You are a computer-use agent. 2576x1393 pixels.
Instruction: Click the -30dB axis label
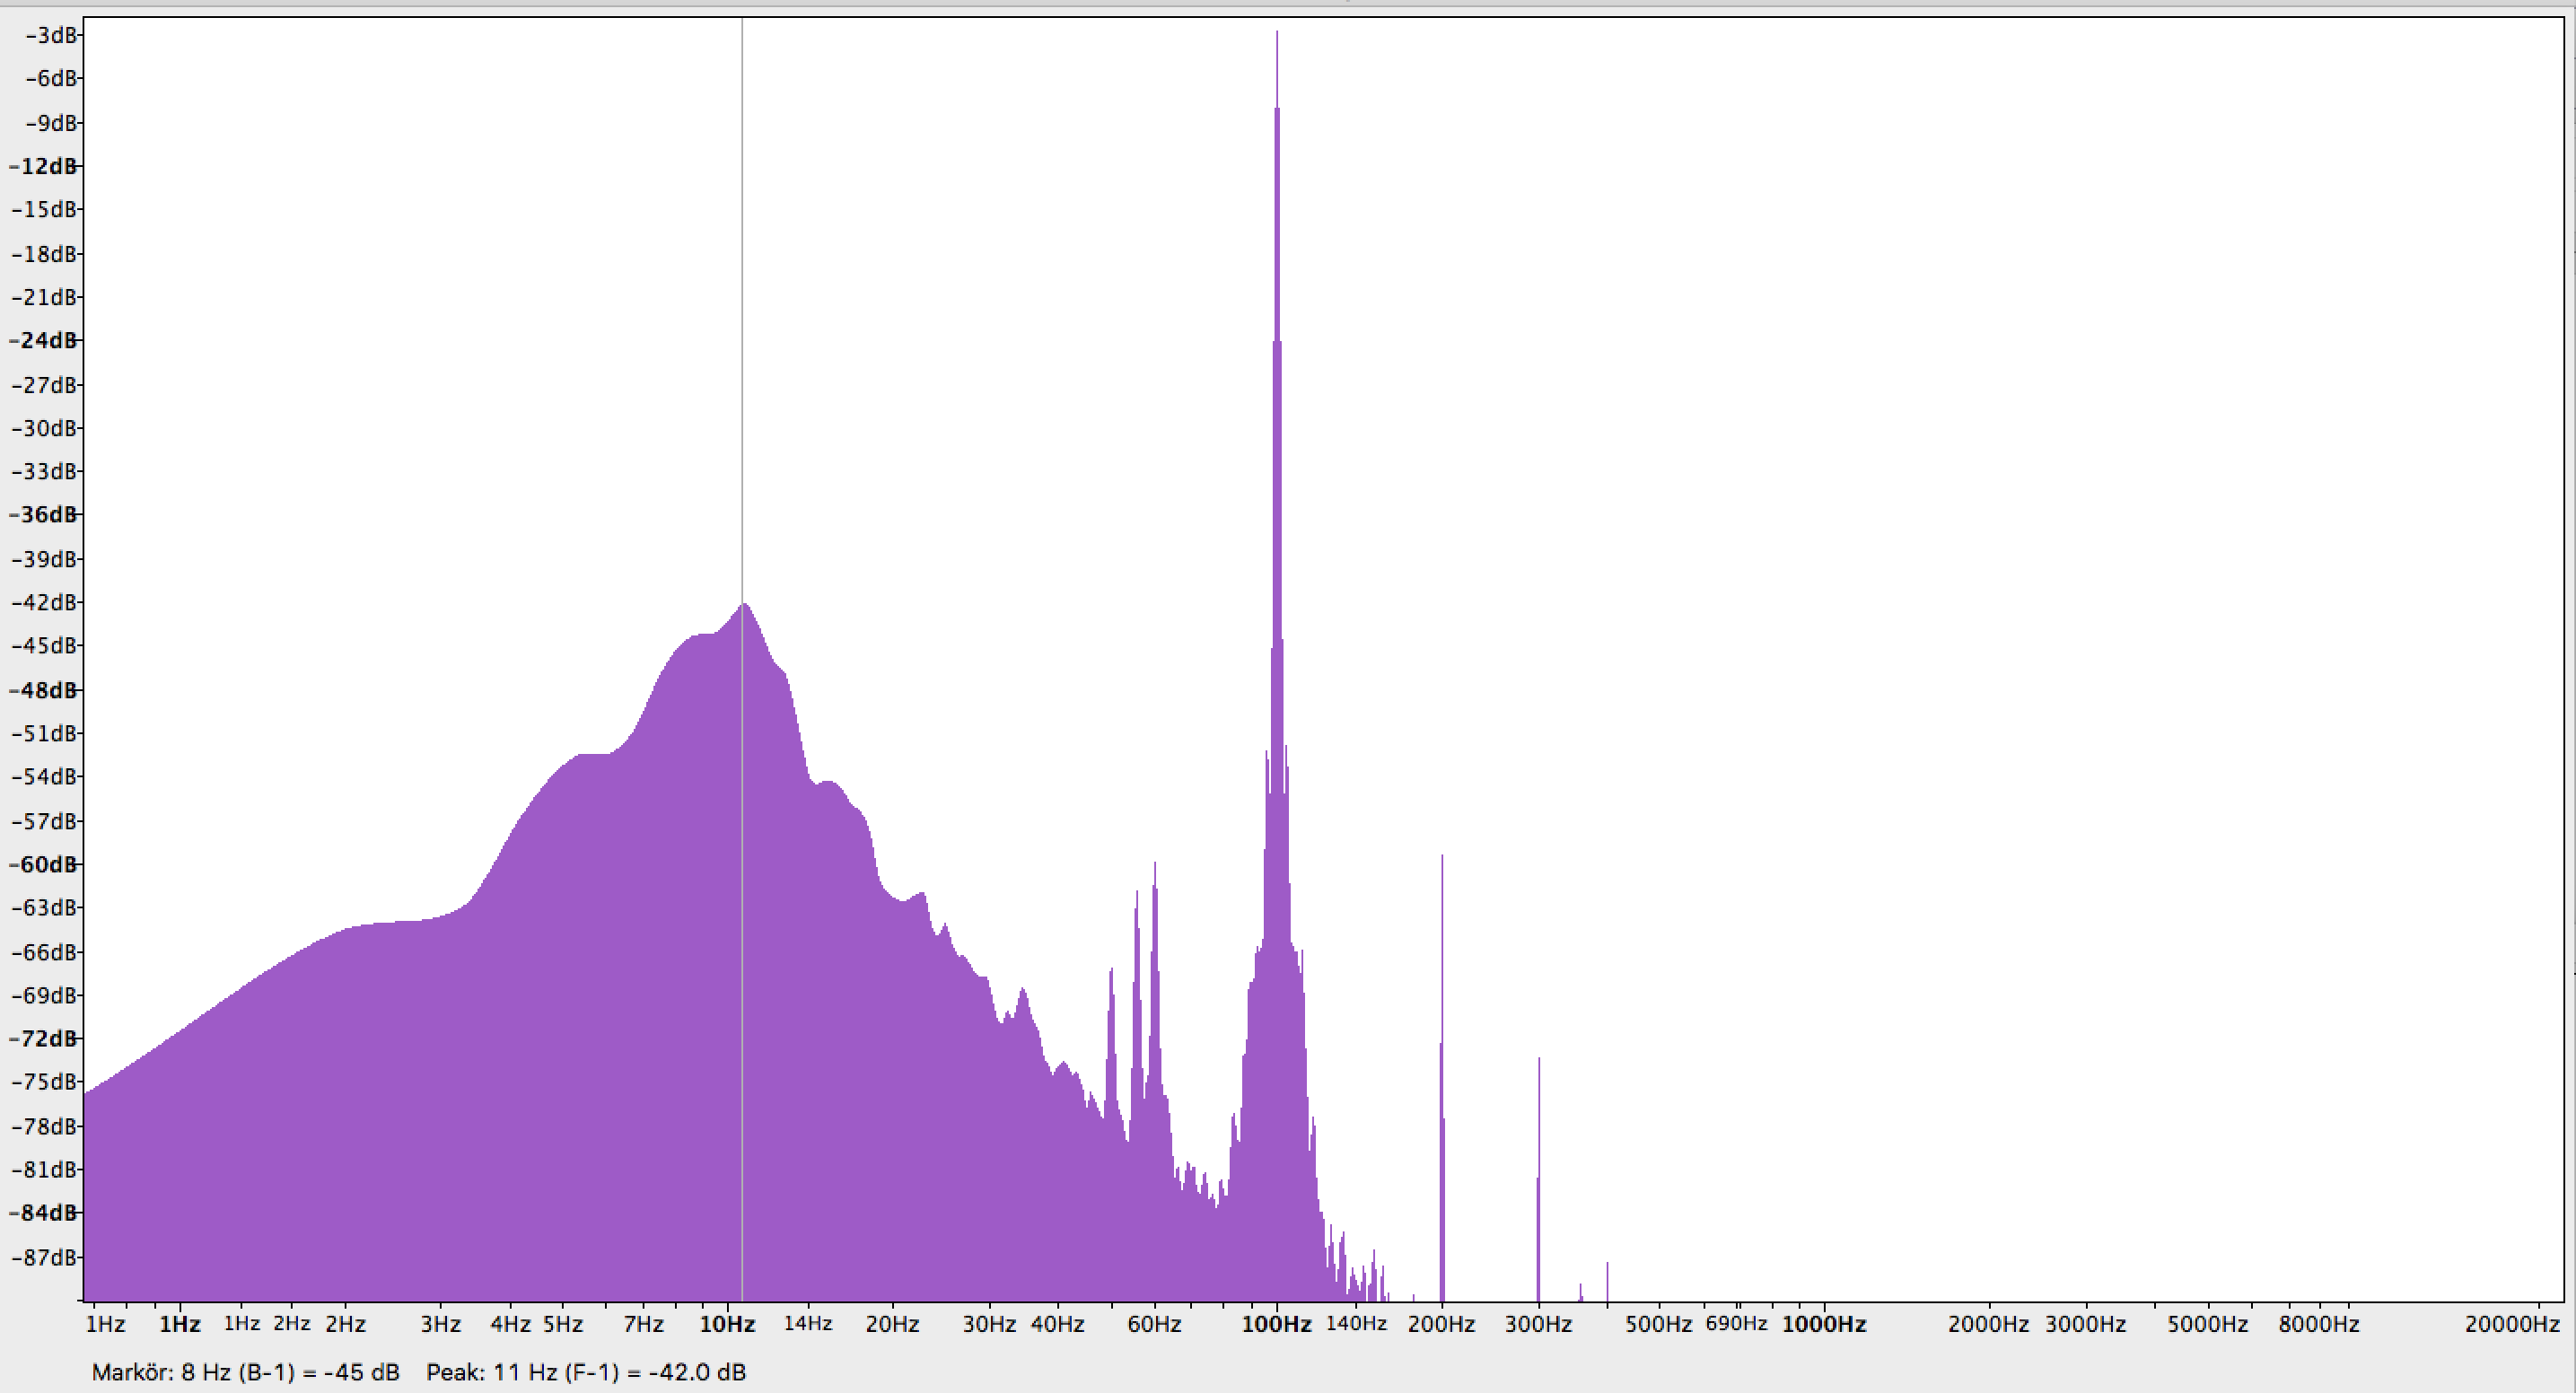(x=44, y=428)
